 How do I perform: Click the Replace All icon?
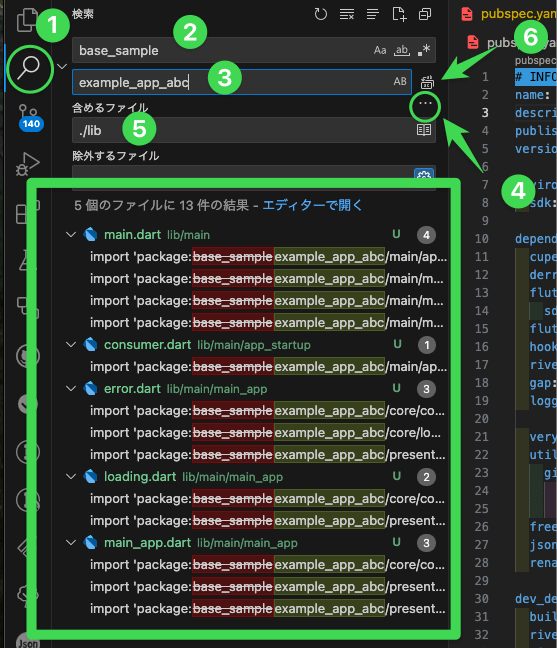click(x=427, y=83)
